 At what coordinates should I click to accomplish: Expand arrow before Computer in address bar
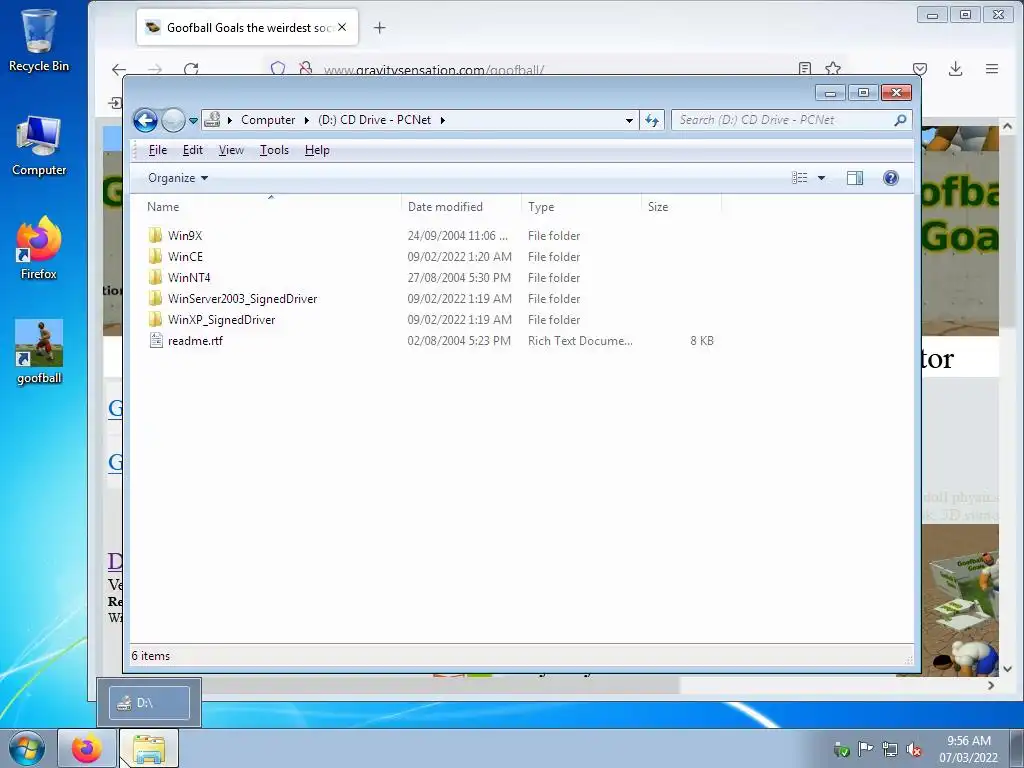230,120
